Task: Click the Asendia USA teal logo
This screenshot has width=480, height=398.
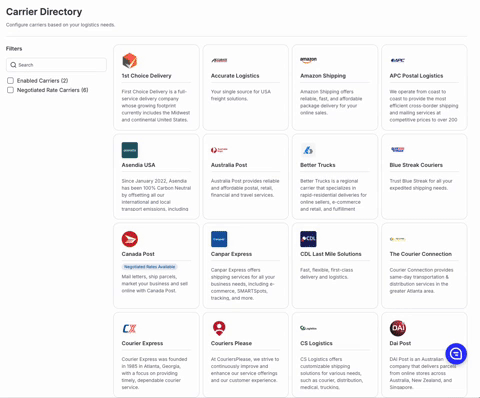Action: click(130, 150)
